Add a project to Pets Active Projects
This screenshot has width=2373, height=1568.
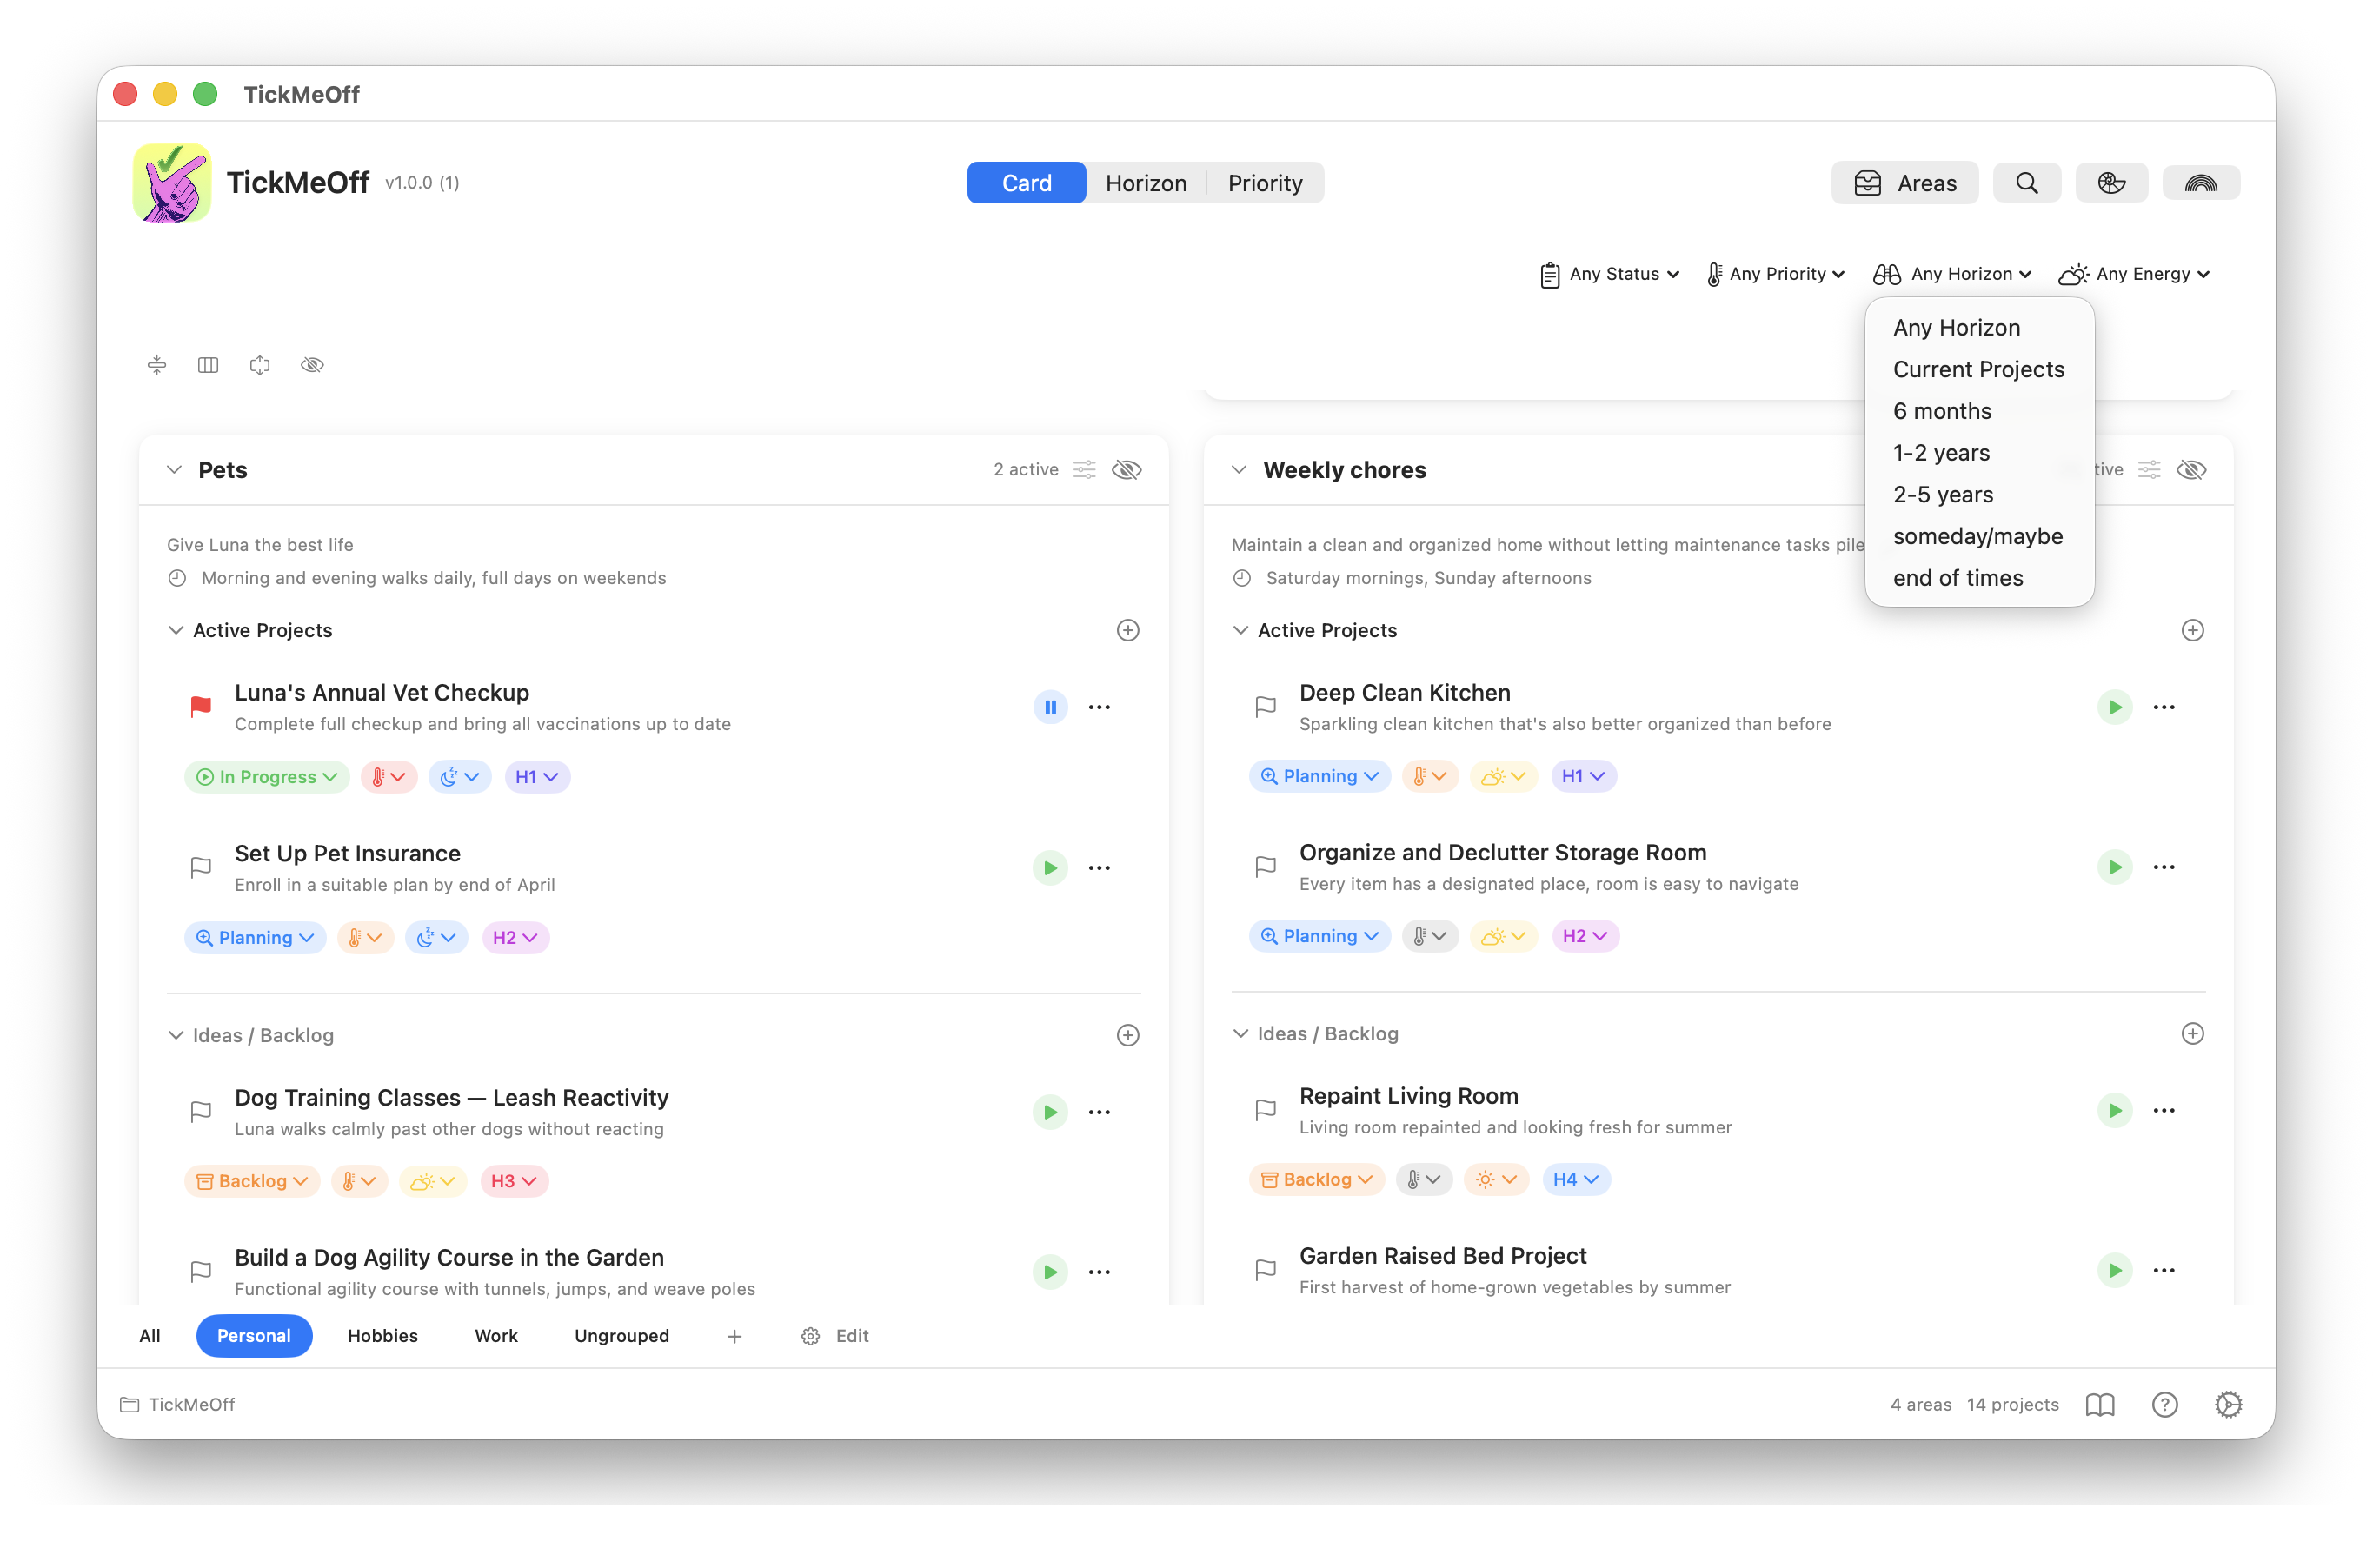1127,630
